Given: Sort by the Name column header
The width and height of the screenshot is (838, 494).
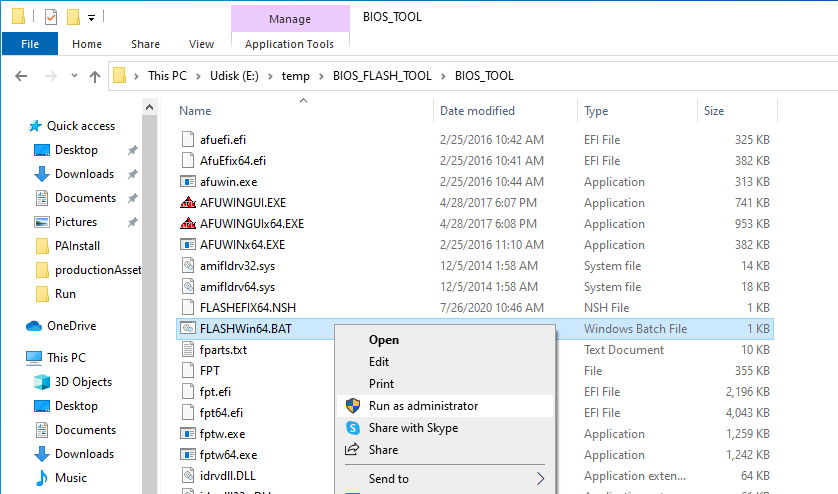Looking at the screenshot, I should click(x=195, y=111).
